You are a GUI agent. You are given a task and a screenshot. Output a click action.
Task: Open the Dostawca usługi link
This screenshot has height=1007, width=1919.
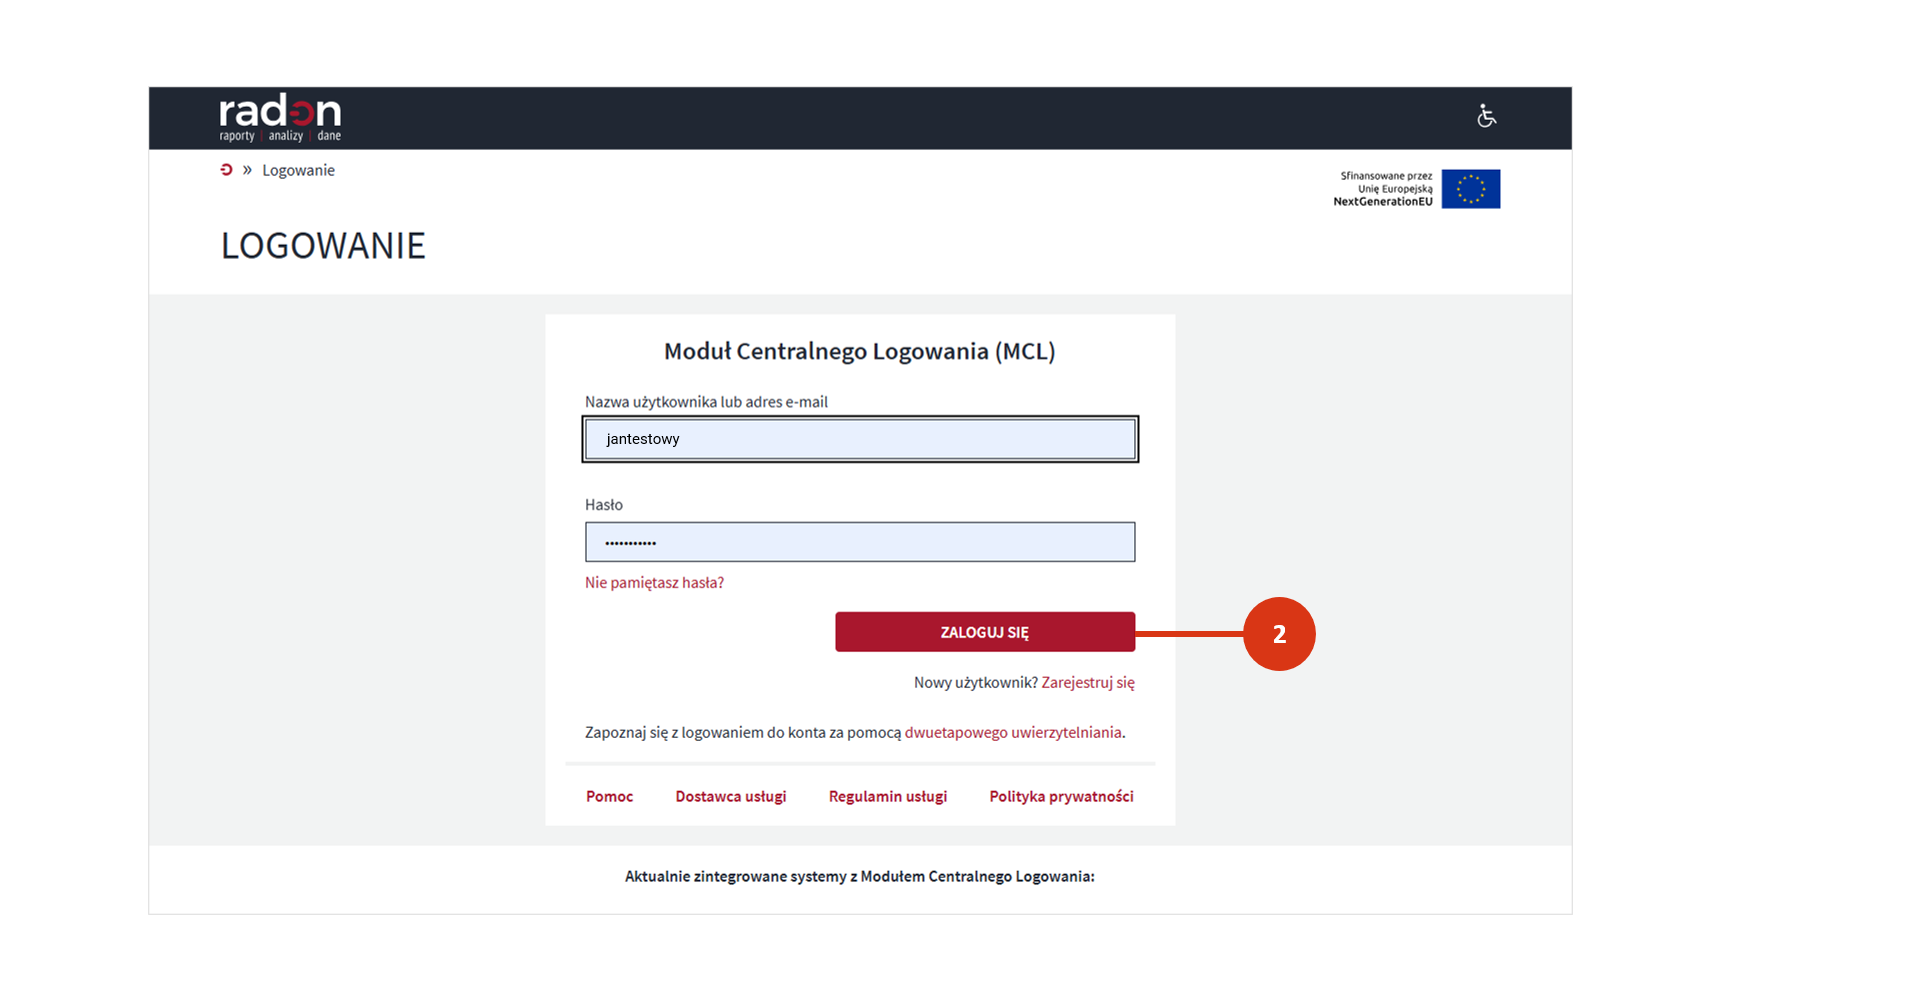730,797
